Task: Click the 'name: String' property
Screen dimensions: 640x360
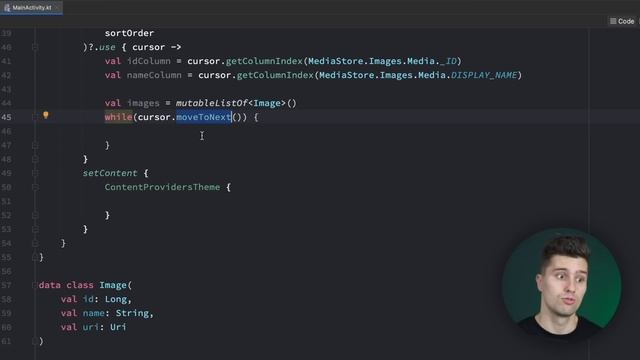Action: point(116,313)
